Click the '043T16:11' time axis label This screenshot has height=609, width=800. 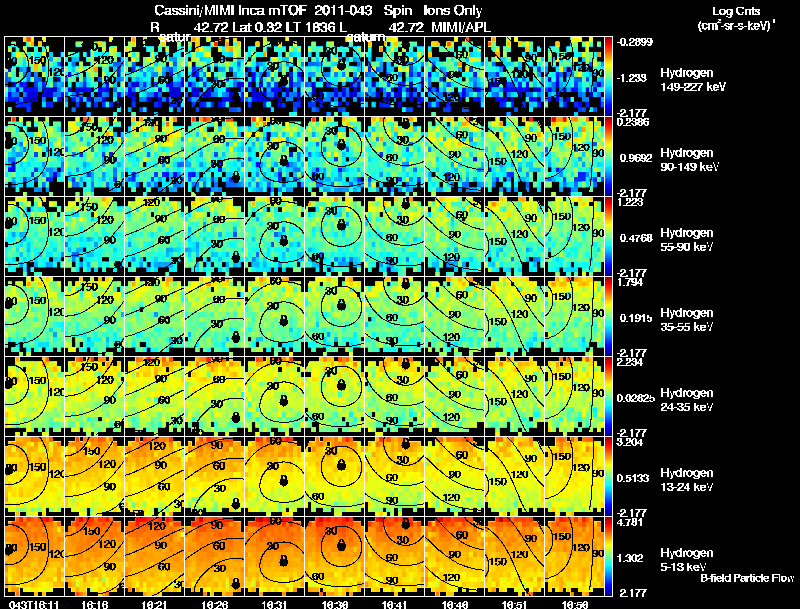point(34,604)
